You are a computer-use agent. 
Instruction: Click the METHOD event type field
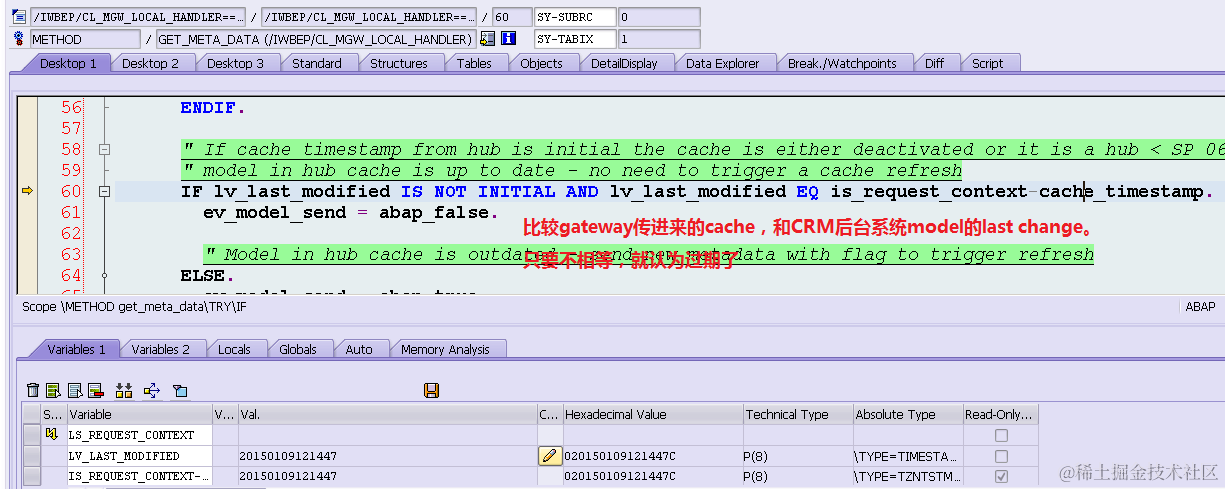click(85, 39)
